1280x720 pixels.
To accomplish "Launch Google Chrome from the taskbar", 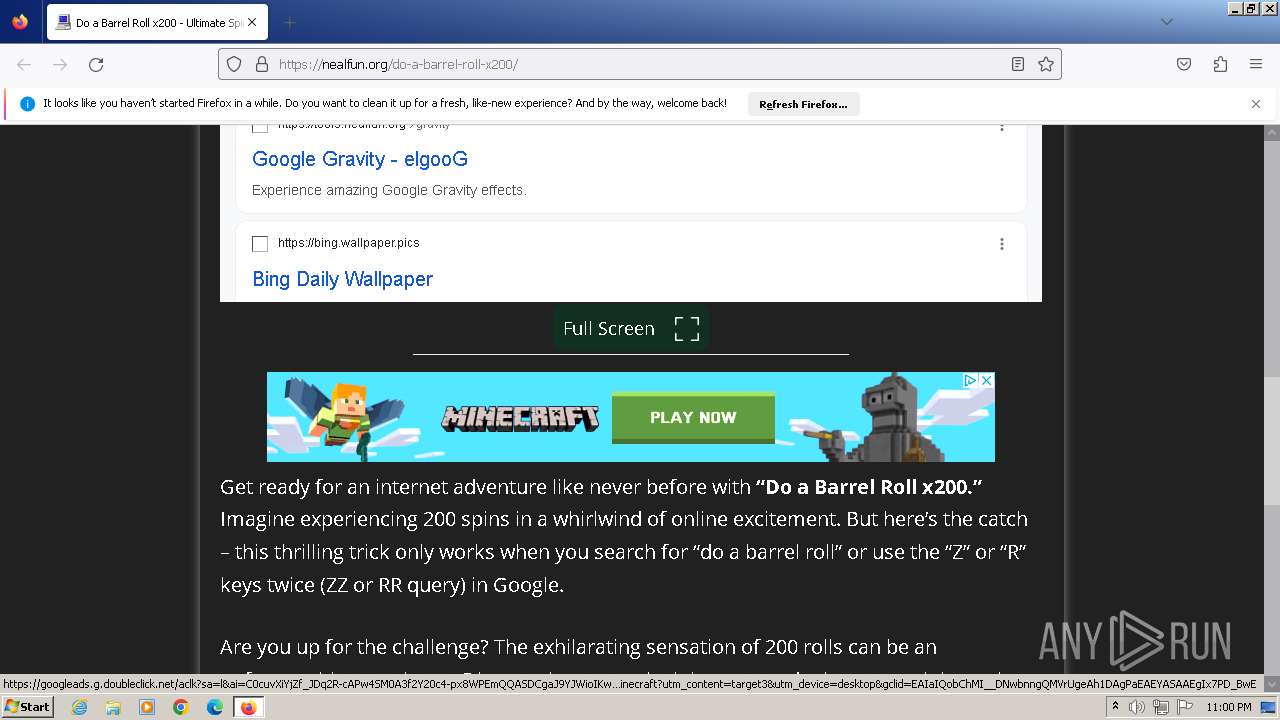I will coord(181,707).
